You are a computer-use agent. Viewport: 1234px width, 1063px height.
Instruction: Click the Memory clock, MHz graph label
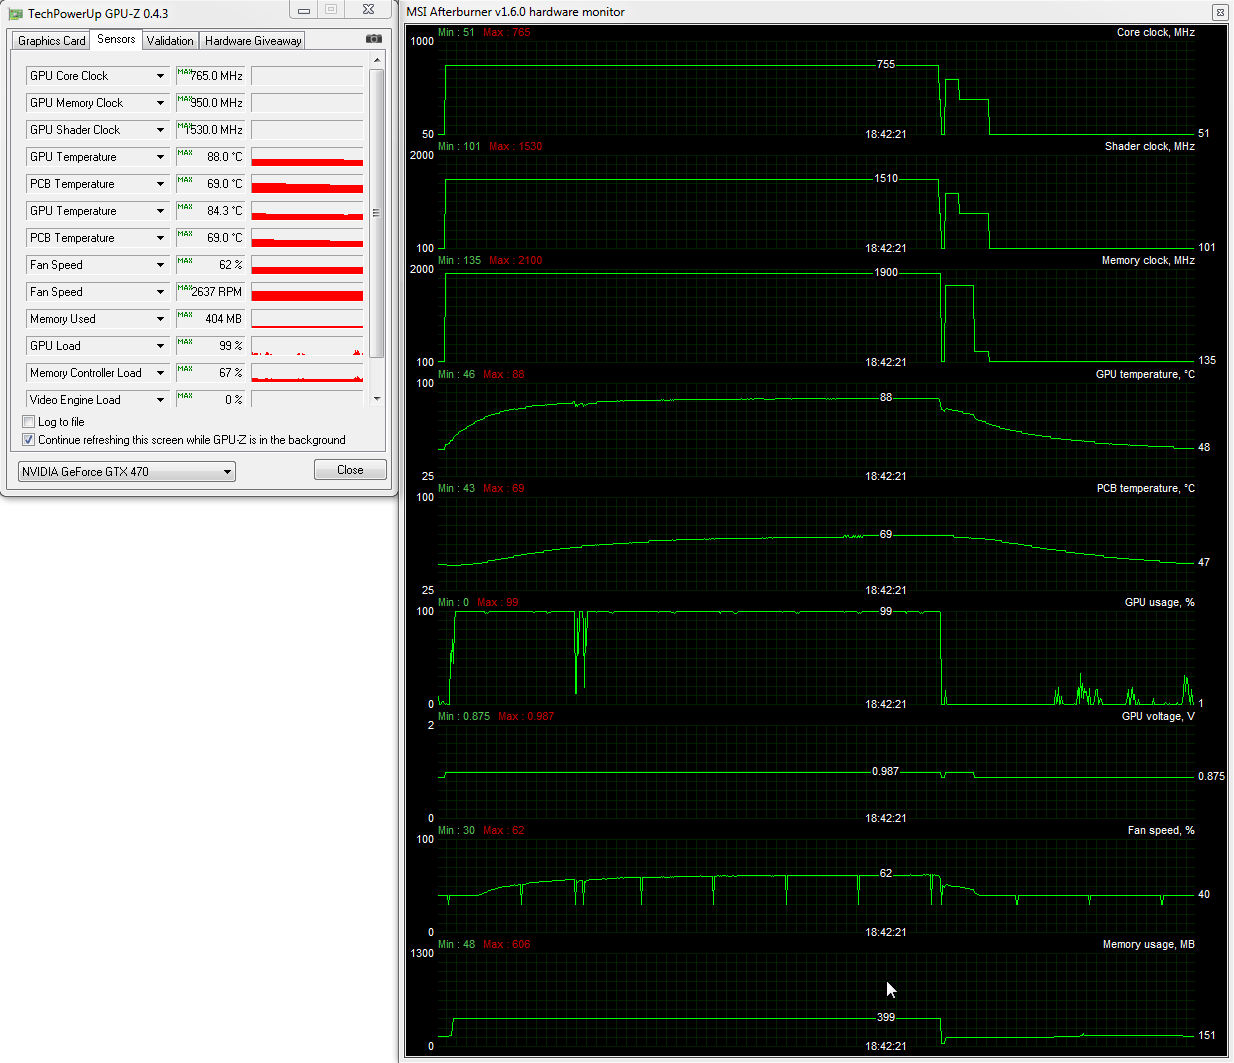(1148, 260)
